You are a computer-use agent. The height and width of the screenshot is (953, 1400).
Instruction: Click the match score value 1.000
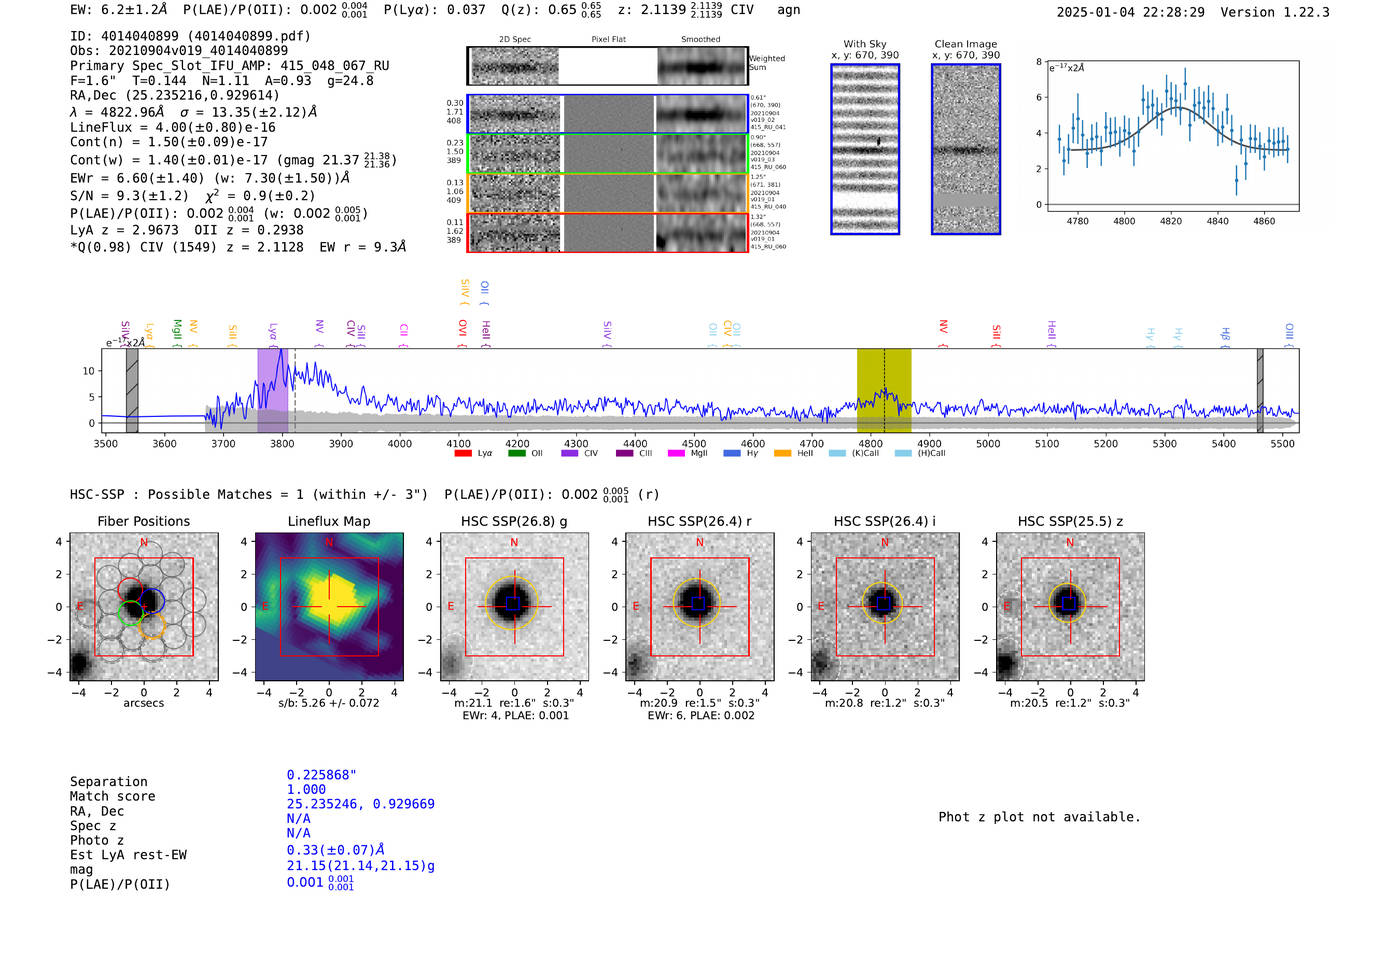306,789
